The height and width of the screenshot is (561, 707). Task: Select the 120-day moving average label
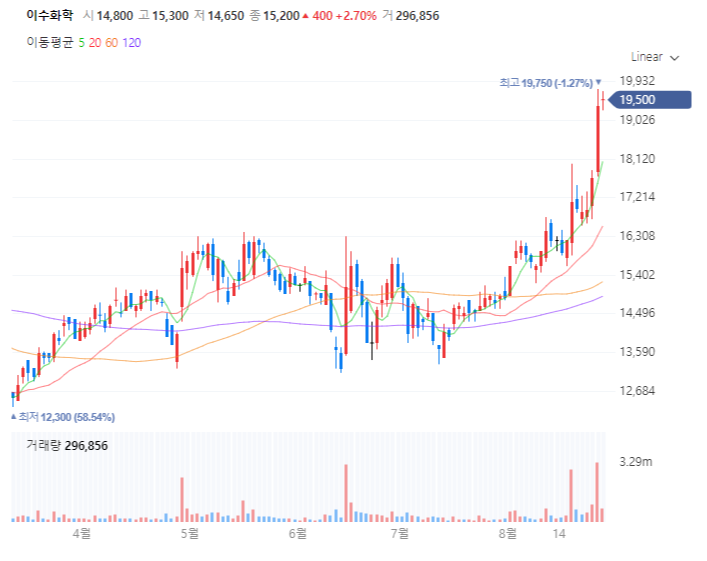coord(132,43)
